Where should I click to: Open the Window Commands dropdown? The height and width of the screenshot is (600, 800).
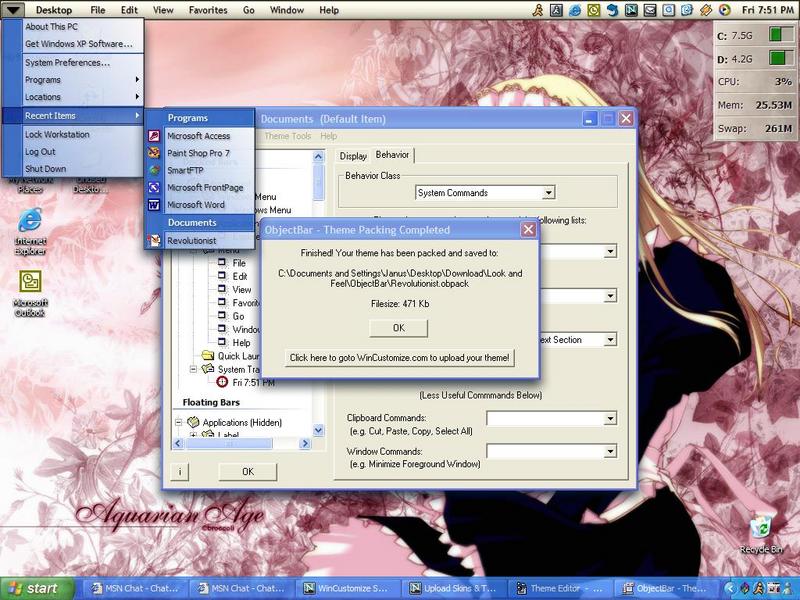pos(610,451)
